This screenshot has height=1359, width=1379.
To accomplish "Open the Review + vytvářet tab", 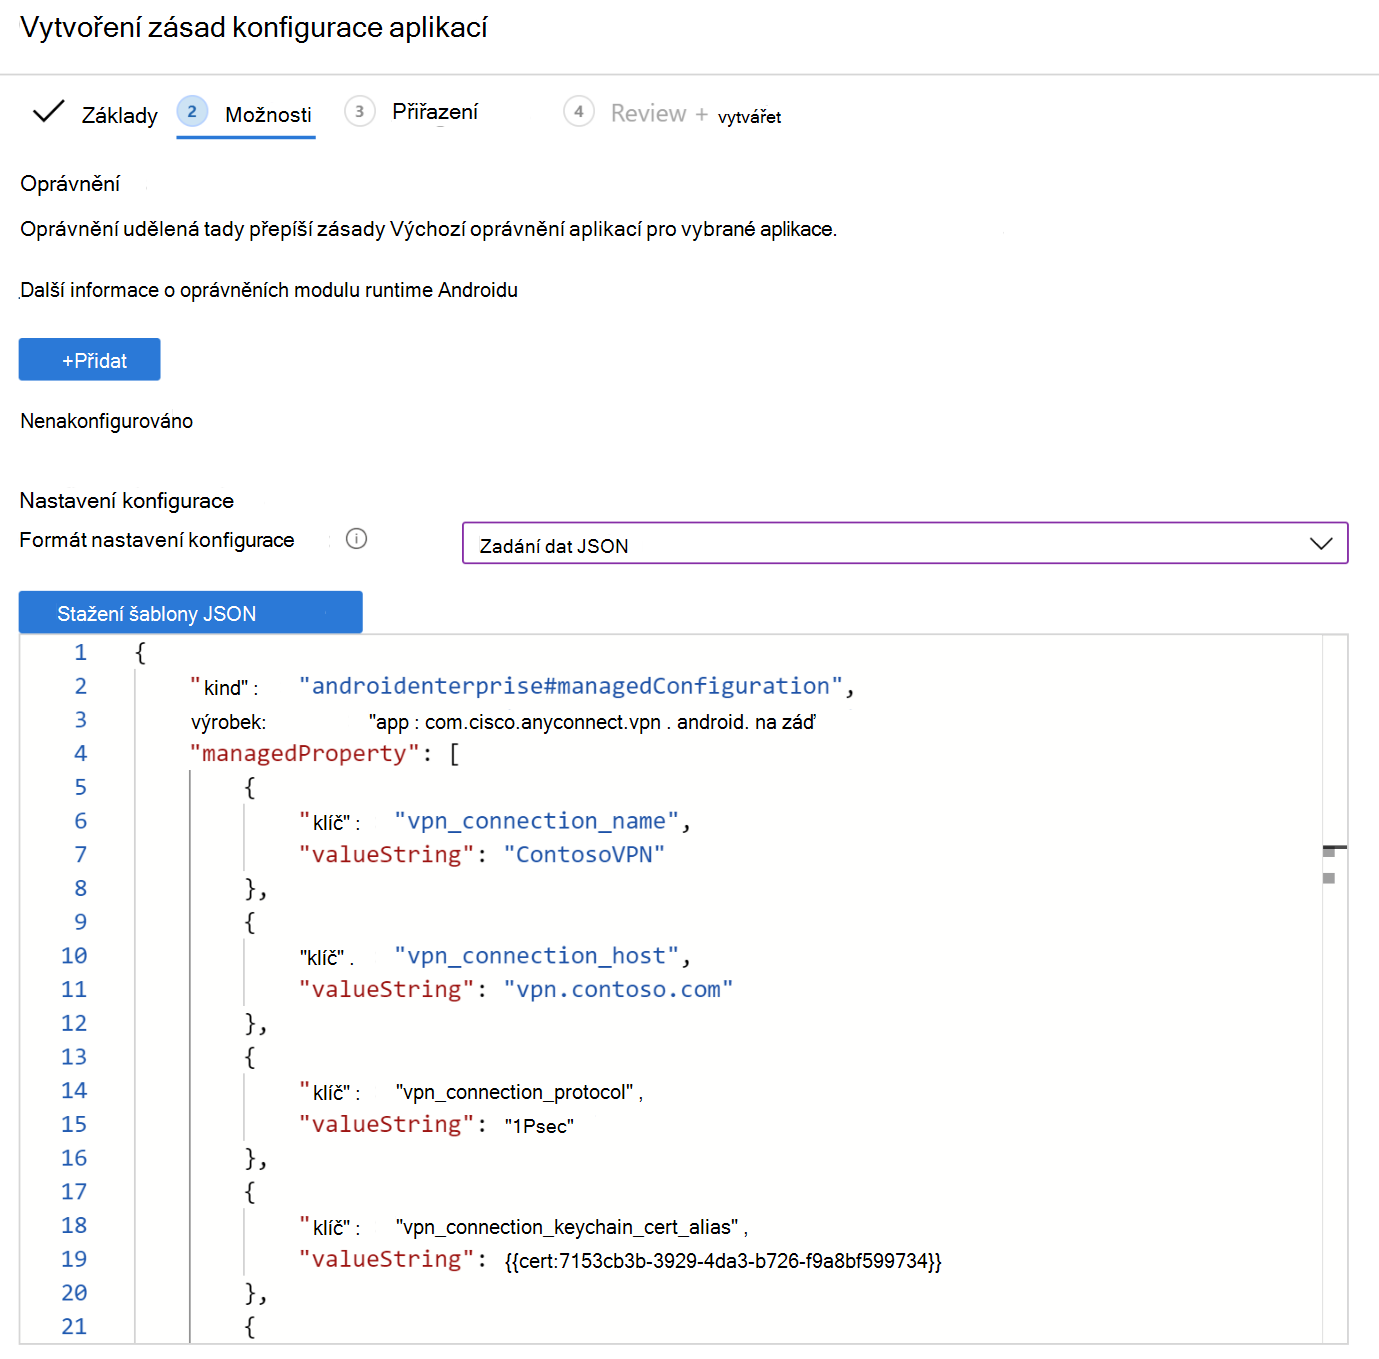I will [696, 115].
